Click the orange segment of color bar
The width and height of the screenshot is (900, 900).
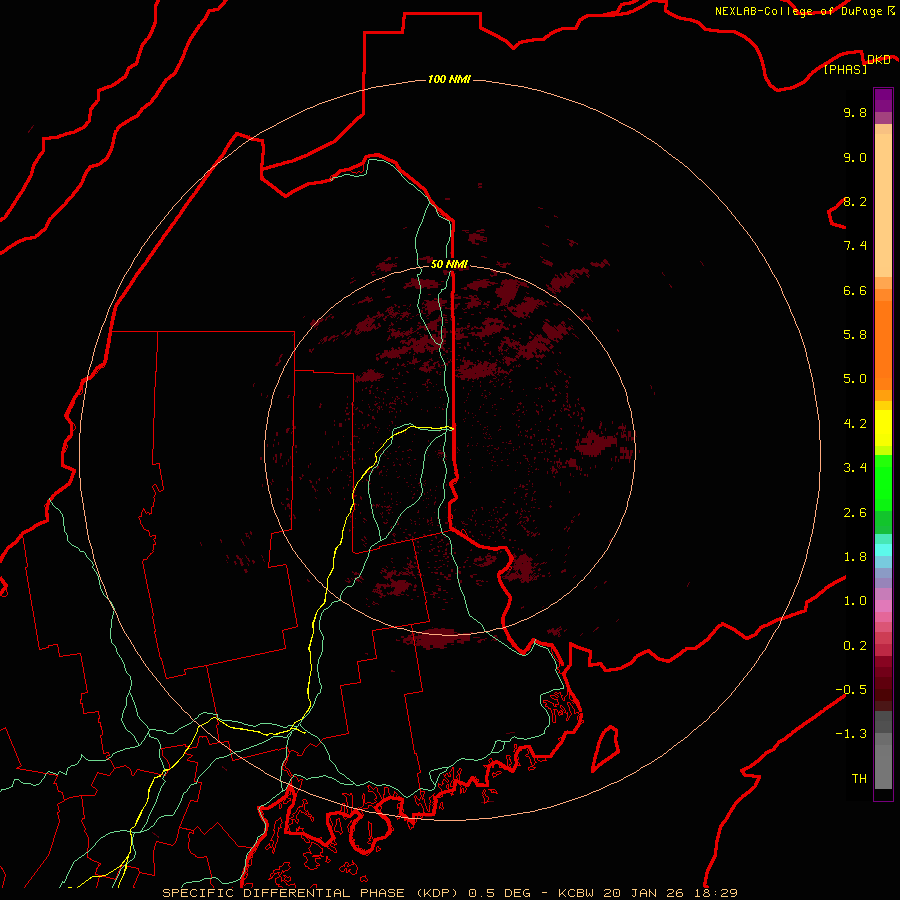(x=883, y=344)
